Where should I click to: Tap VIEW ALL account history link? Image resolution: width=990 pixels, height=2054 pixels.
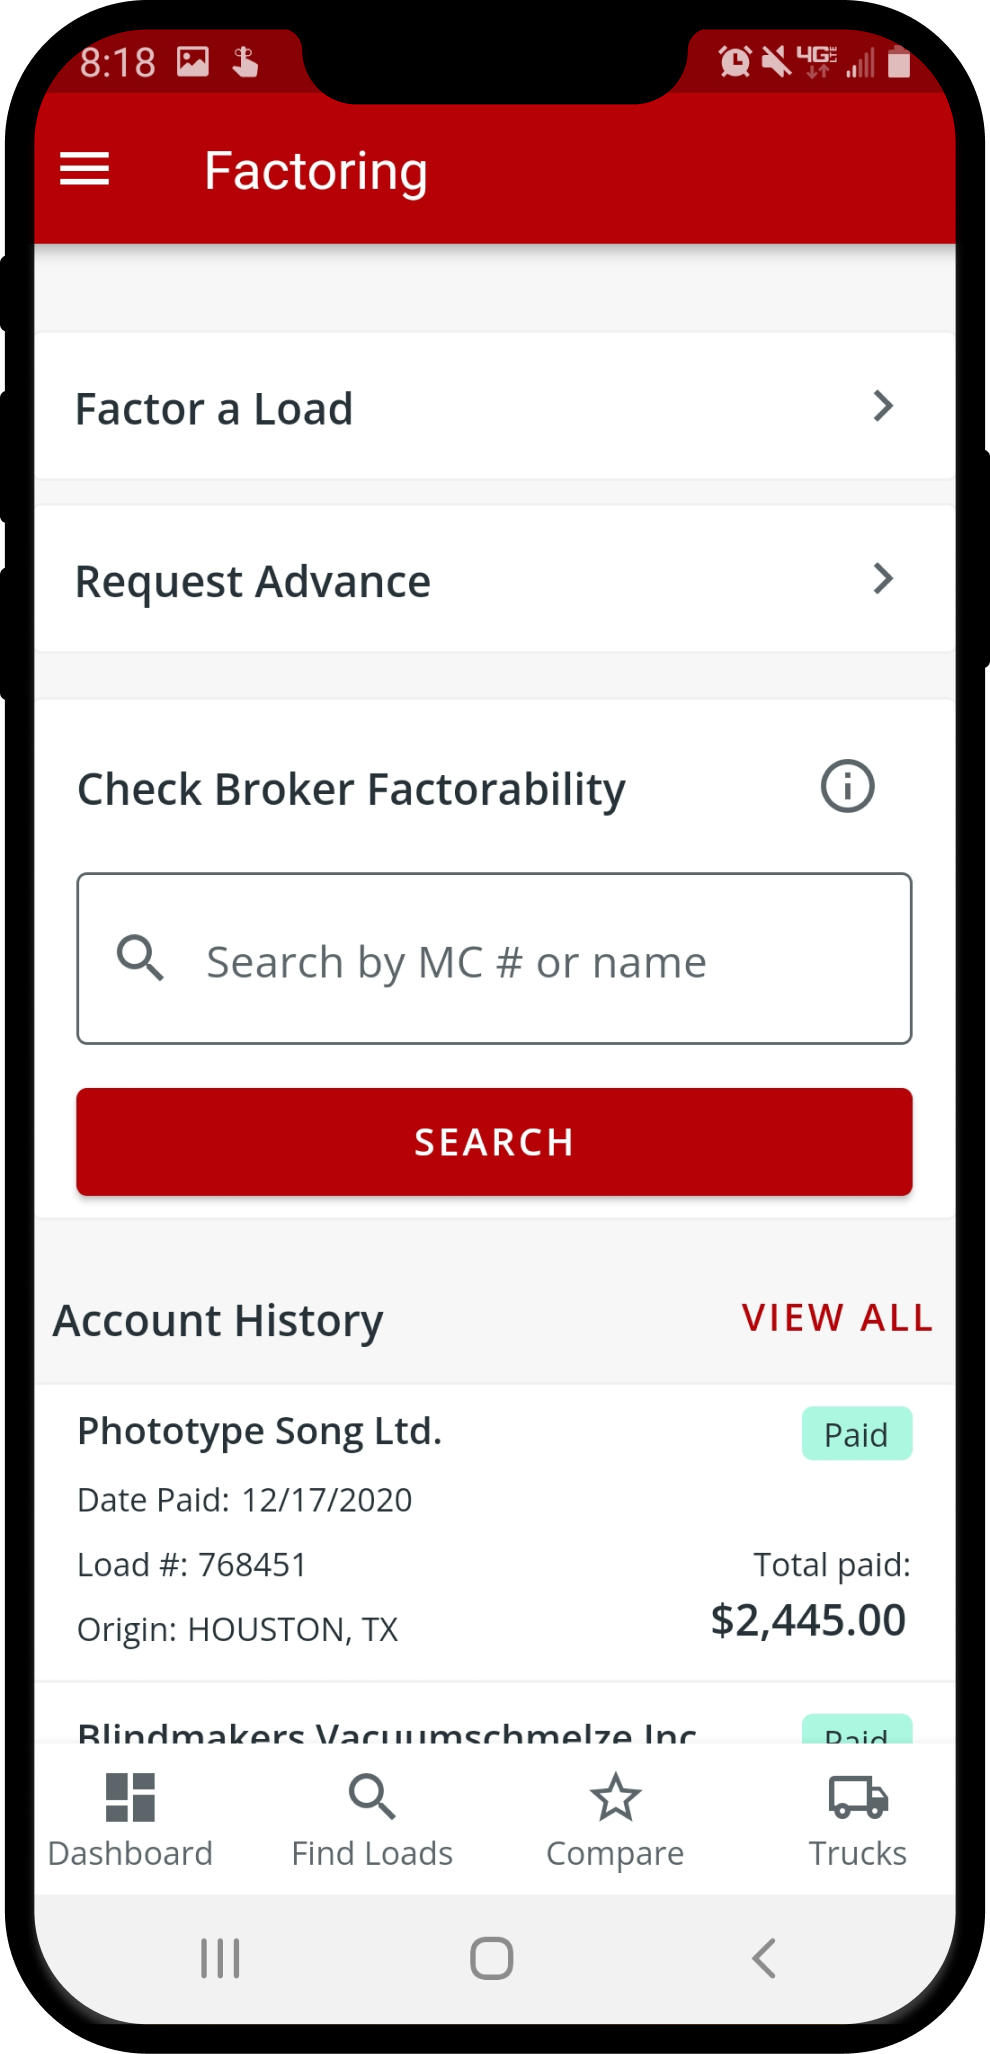(837, 1318)
